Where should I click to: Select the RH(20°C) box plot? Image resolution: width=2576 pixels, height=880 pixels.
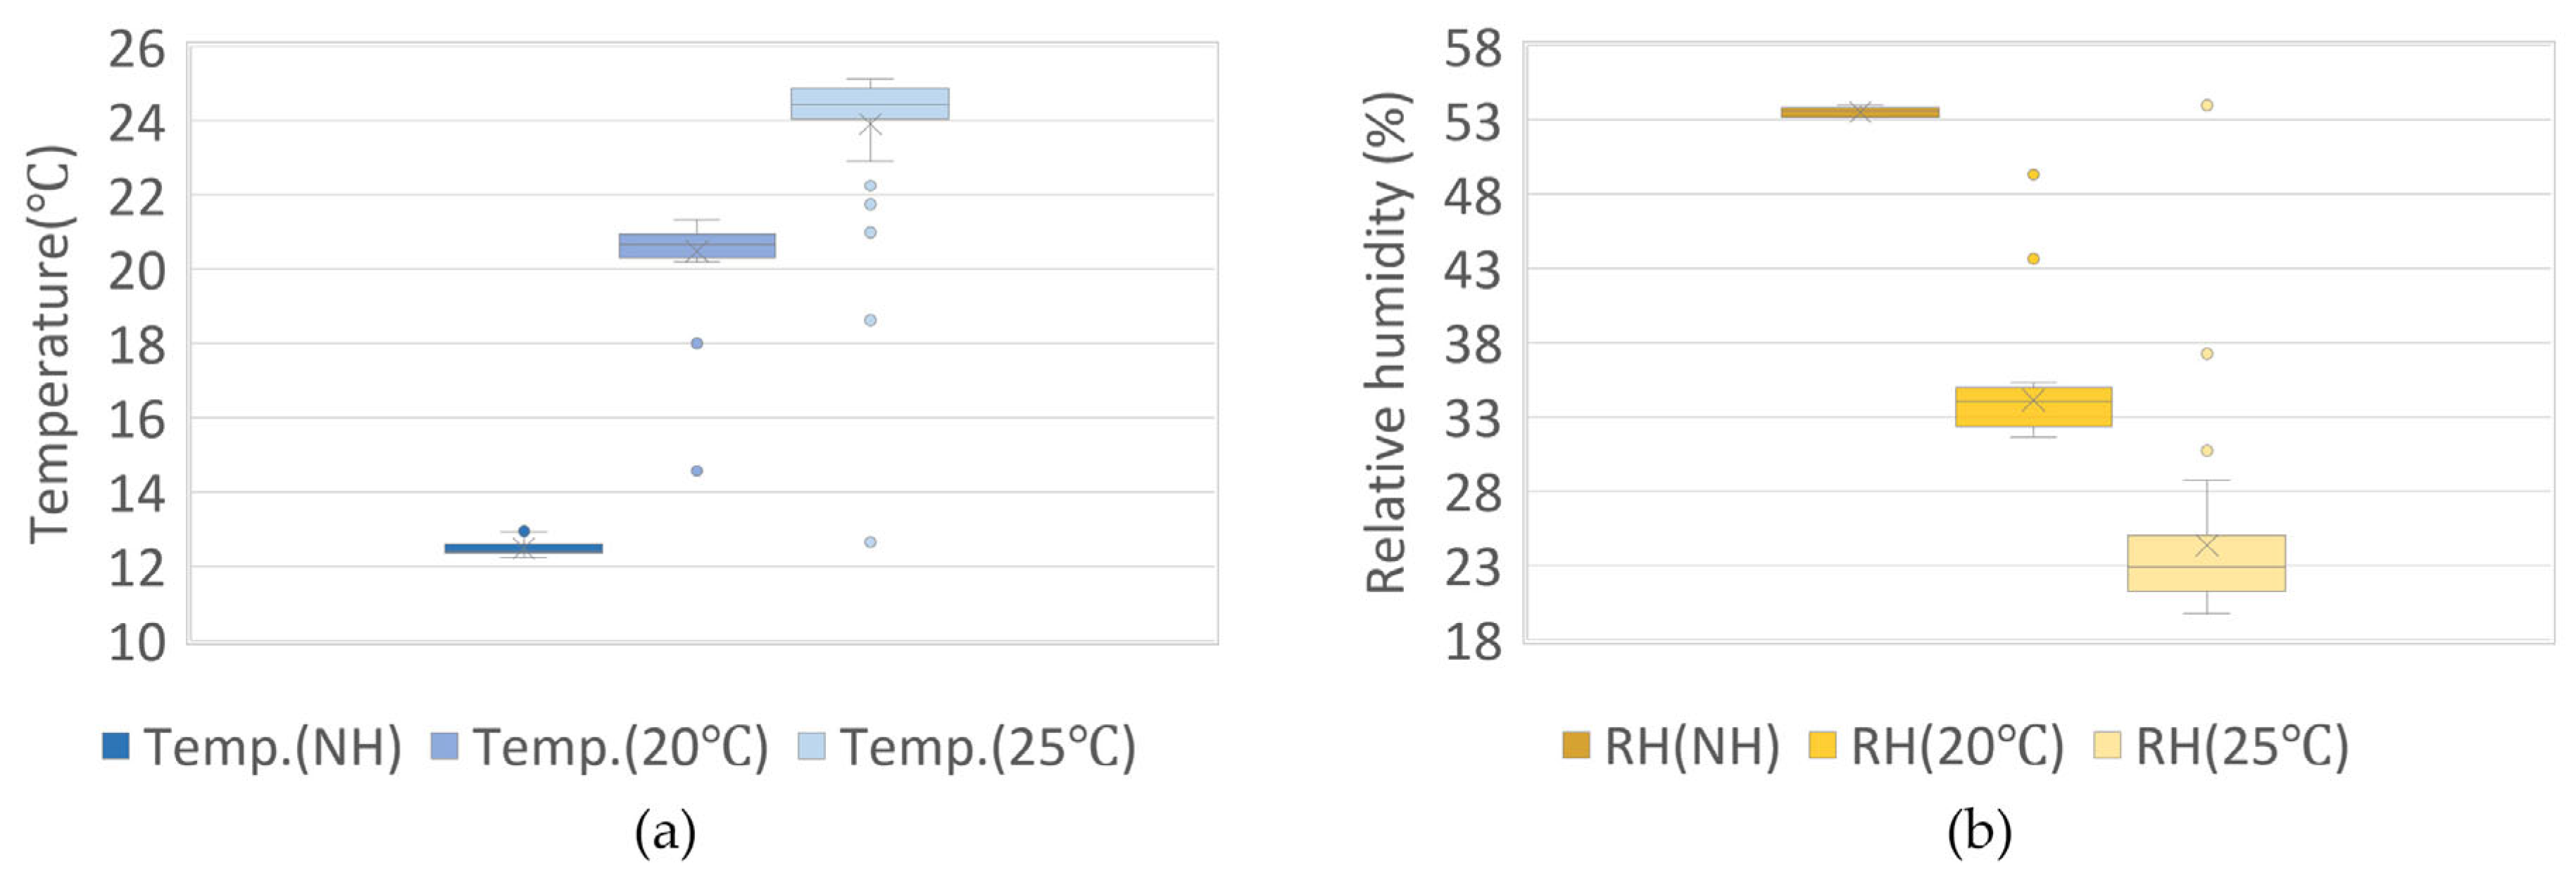tap(2033, 407)
